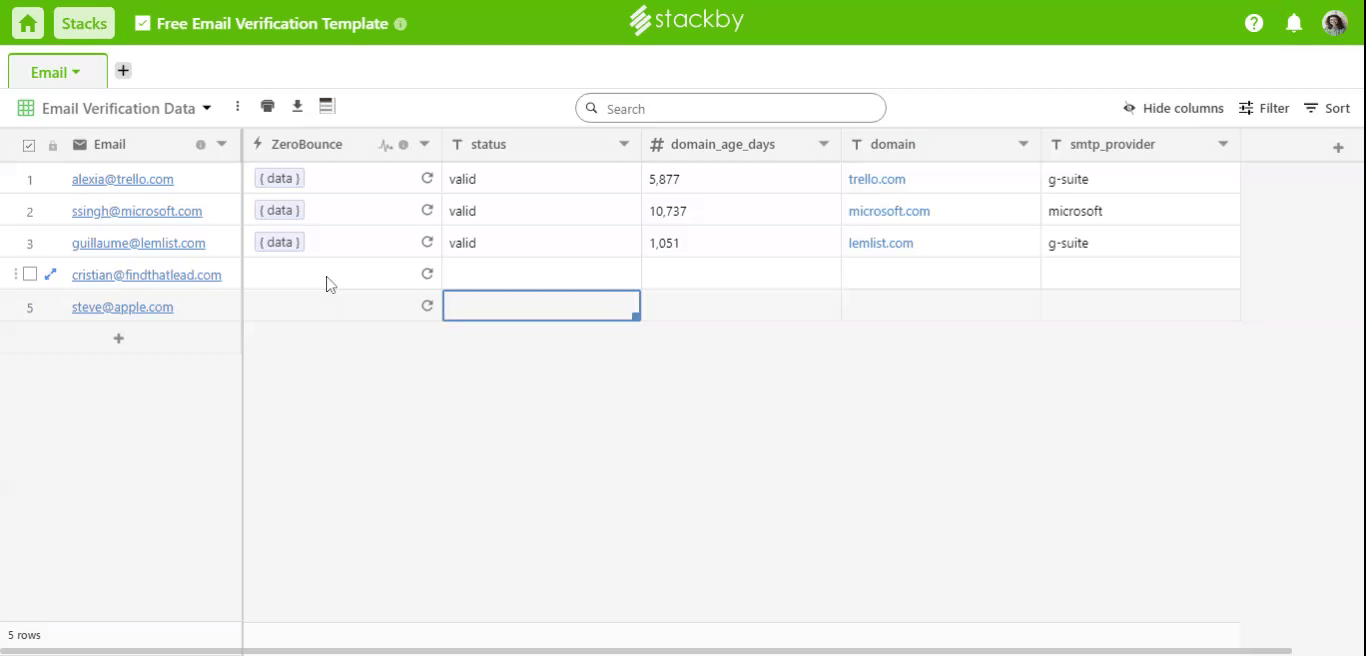Toggle Hide columns visibility option
The height and width of the screenshot is (656, 1366).
1173,108
